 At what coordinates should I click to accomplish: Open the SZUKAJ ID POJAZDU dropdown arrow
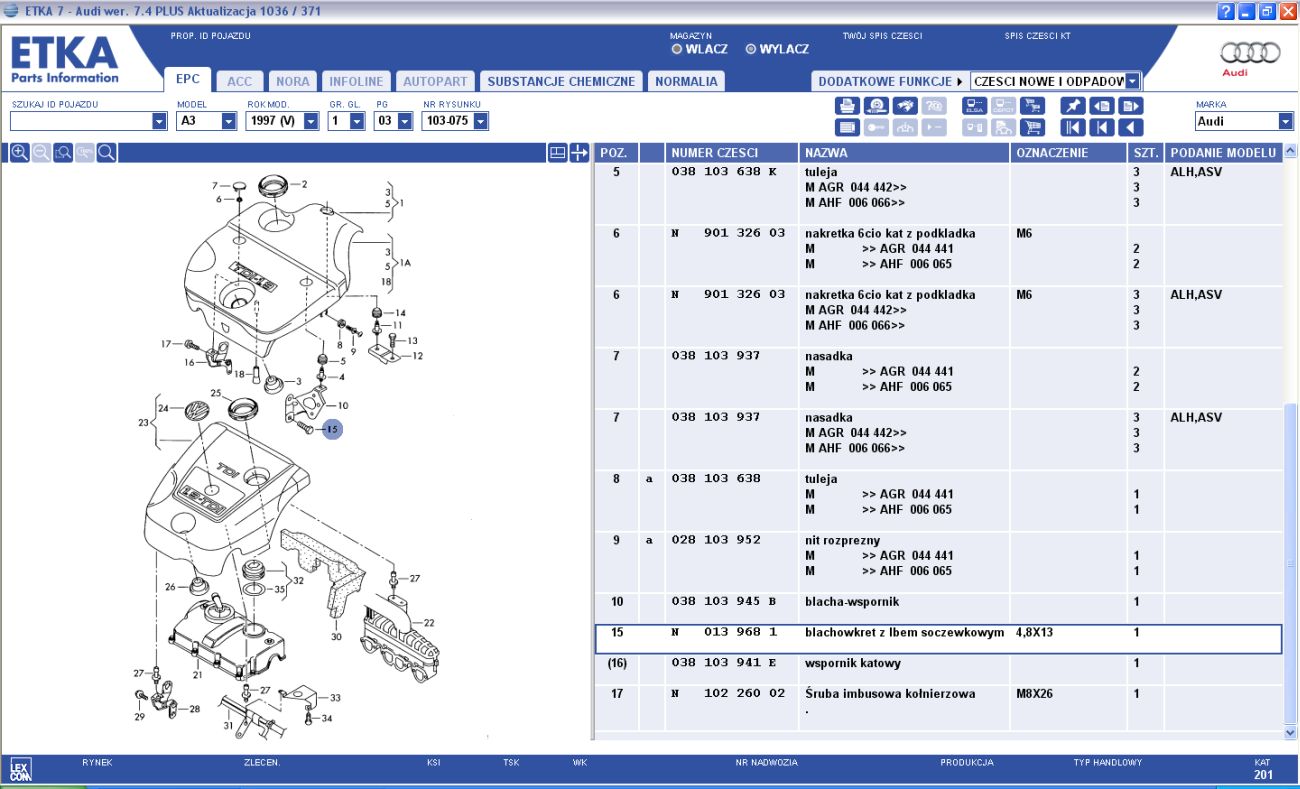[159, 121]
